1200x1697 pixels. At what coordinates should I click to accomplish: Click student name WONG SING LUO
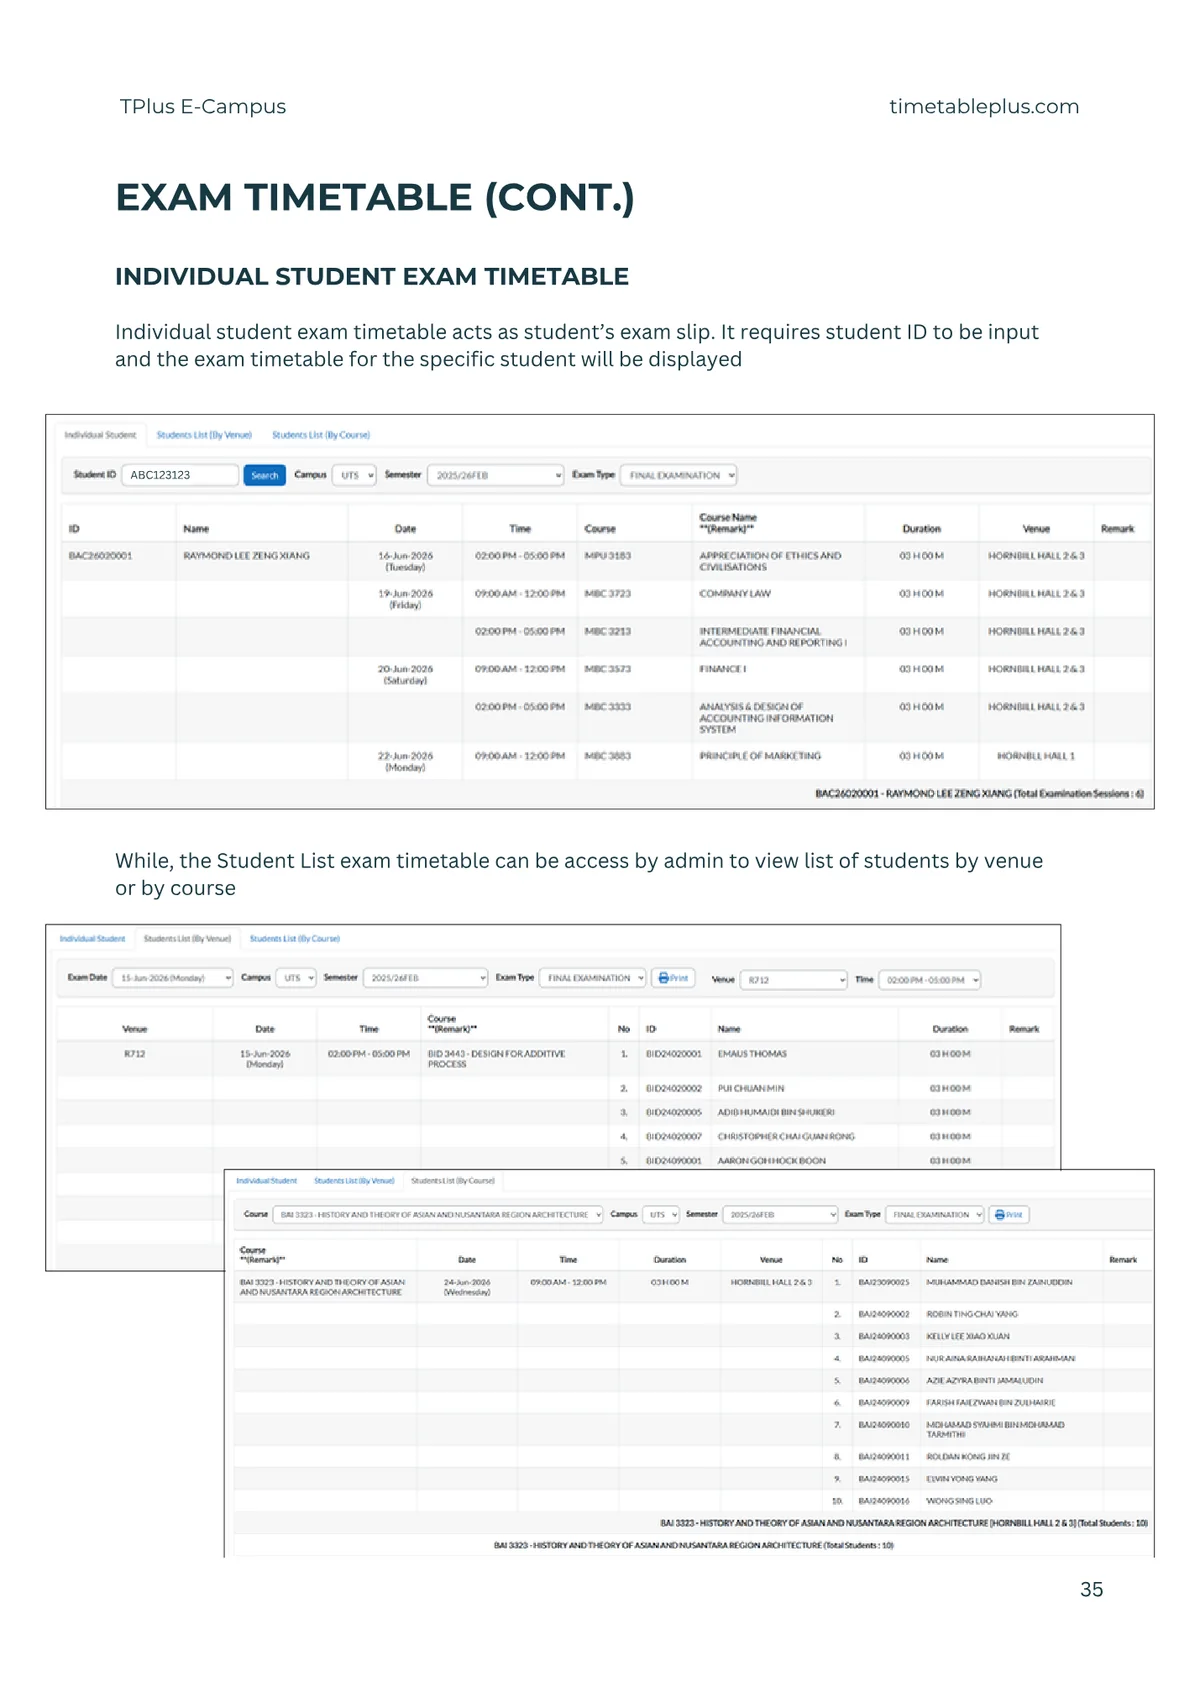pos(959,1501)
